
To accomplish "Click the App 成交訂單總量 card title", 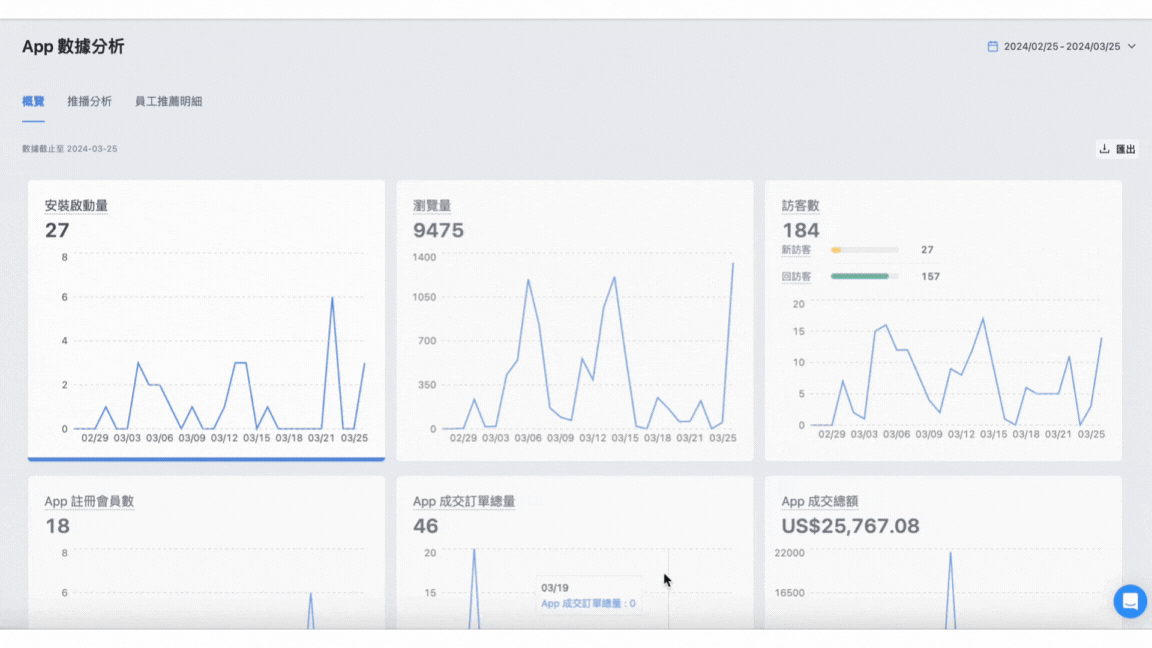I will [464, 501].
